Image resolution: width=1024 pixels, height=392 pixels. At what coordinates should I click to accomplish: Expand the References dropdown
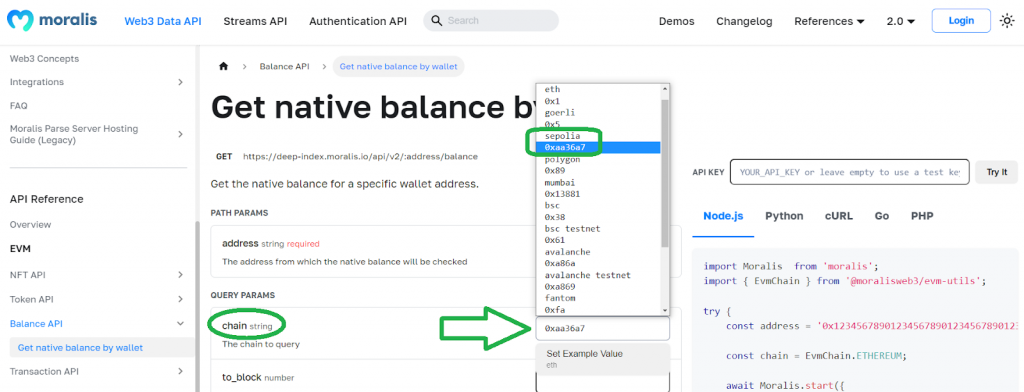pyautogui.click(x=829, y=21)
